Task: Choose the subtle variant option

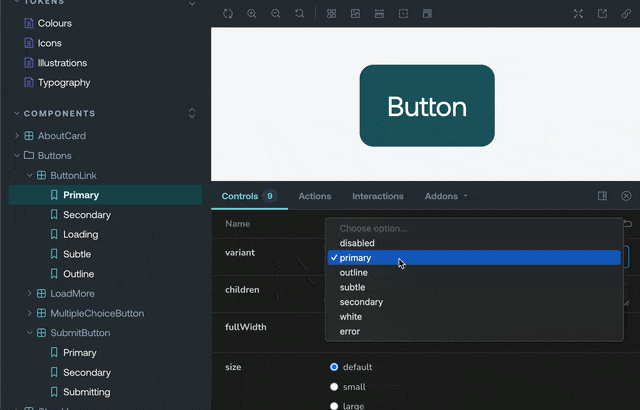Action: pyautogui.click(x=474, y=287)
